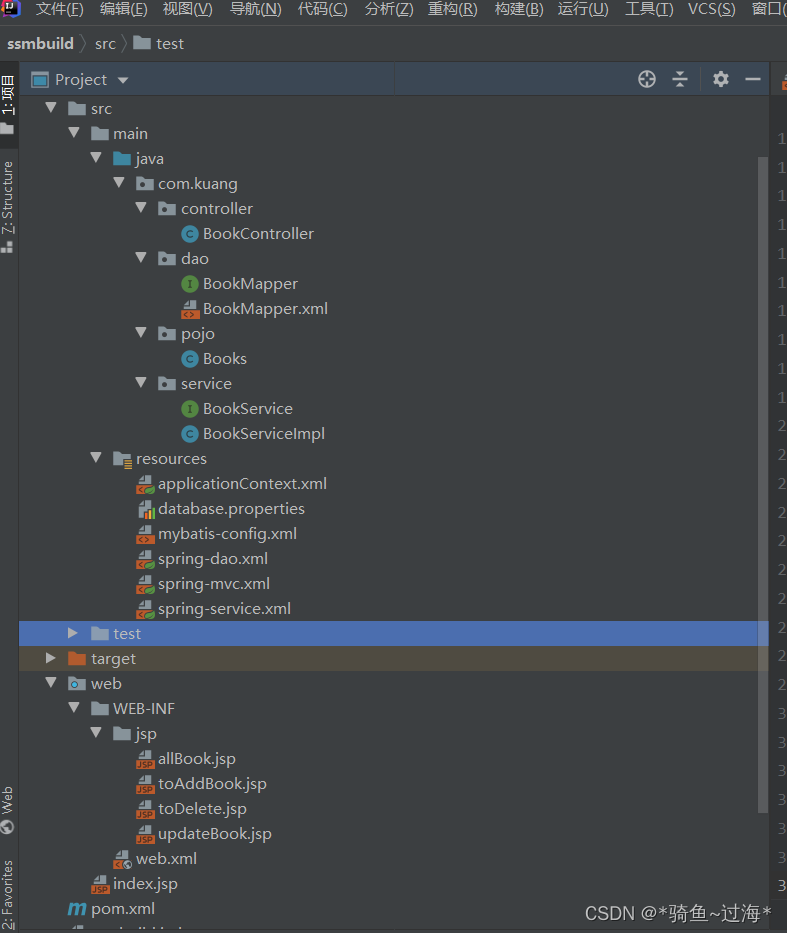Open the 视图(V) menu
The width and height of the screenshot is (787, 933).
(x=187, y=9)
